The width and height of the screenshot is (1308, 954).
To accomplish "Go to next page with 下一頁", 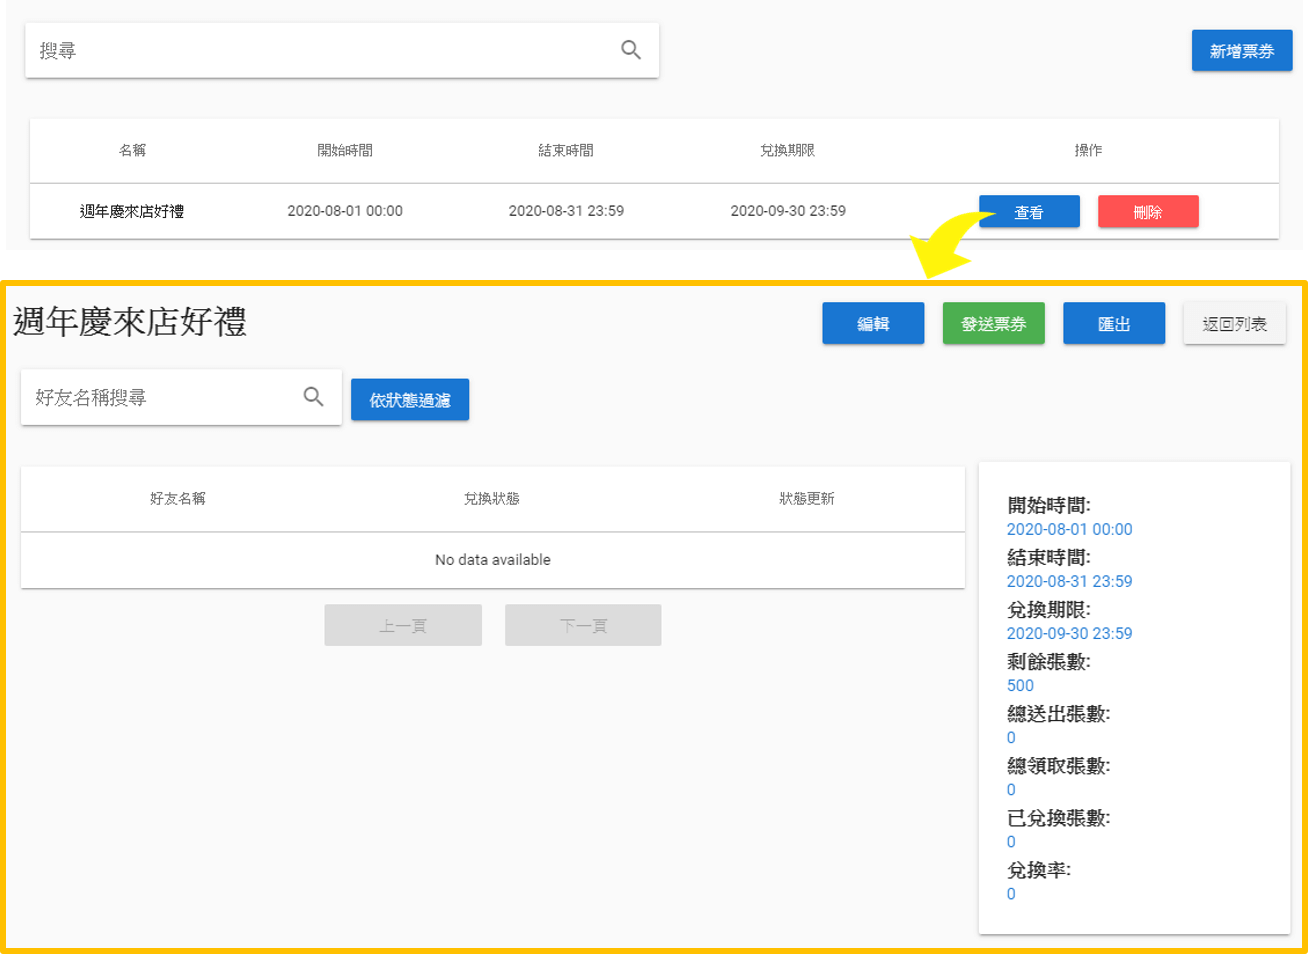I will pyautogui.click(x=583, y=626).
